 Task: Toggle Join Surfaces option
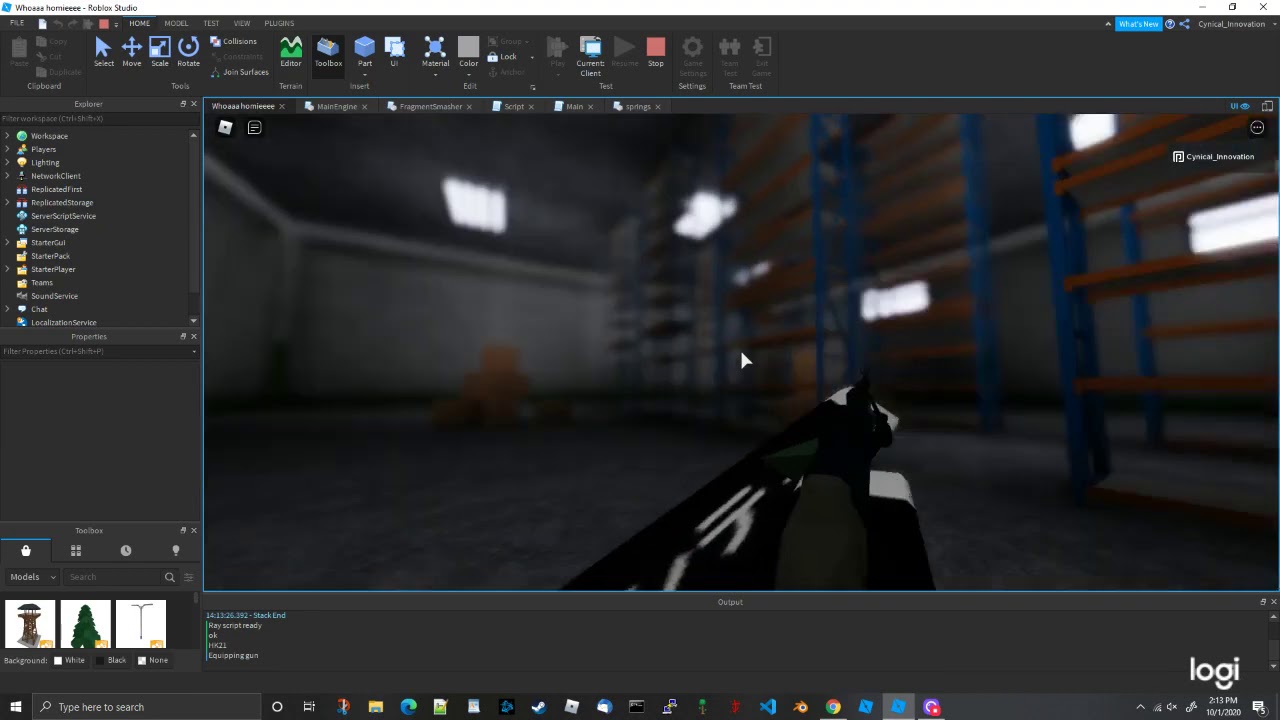[239, 72]
